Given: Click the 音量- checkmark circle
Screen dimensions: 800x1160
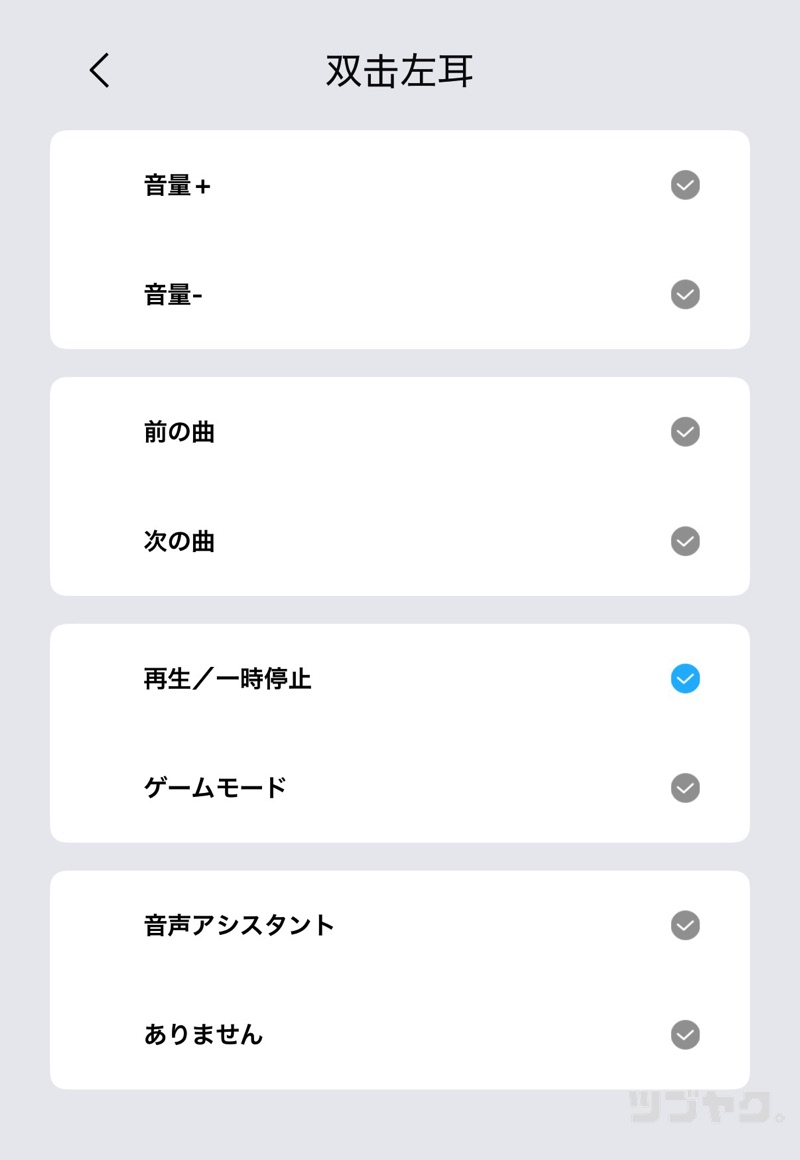Looking at the screenshot, I should tap(685, 294).
